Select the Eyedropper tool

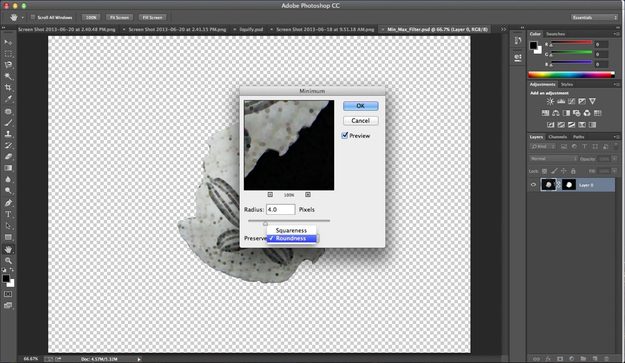tap(8, 98)
